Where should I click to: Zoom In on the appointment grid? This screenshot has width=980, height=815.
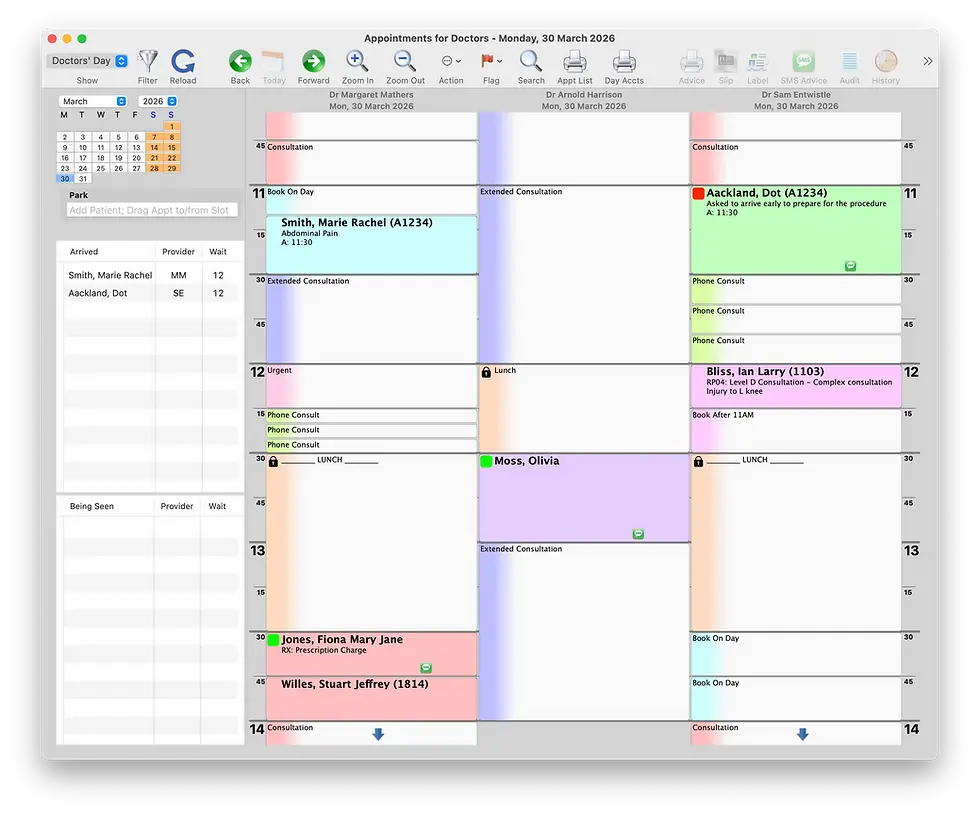click(x=357, y=61)
